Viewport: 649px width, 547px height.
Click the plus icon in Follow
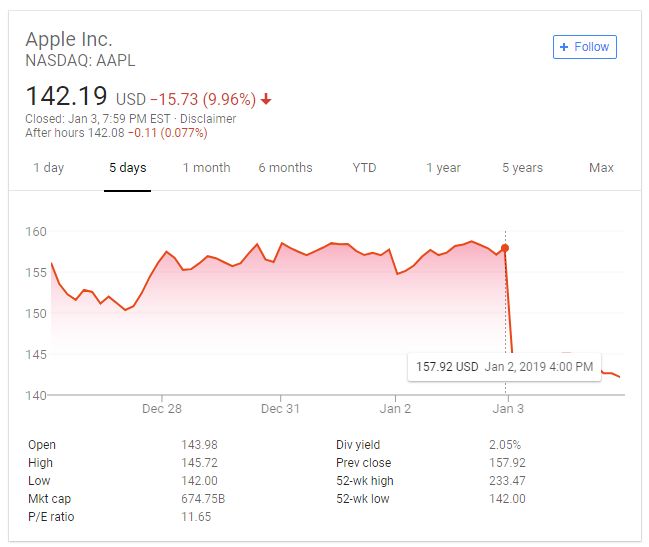[565, 47]
